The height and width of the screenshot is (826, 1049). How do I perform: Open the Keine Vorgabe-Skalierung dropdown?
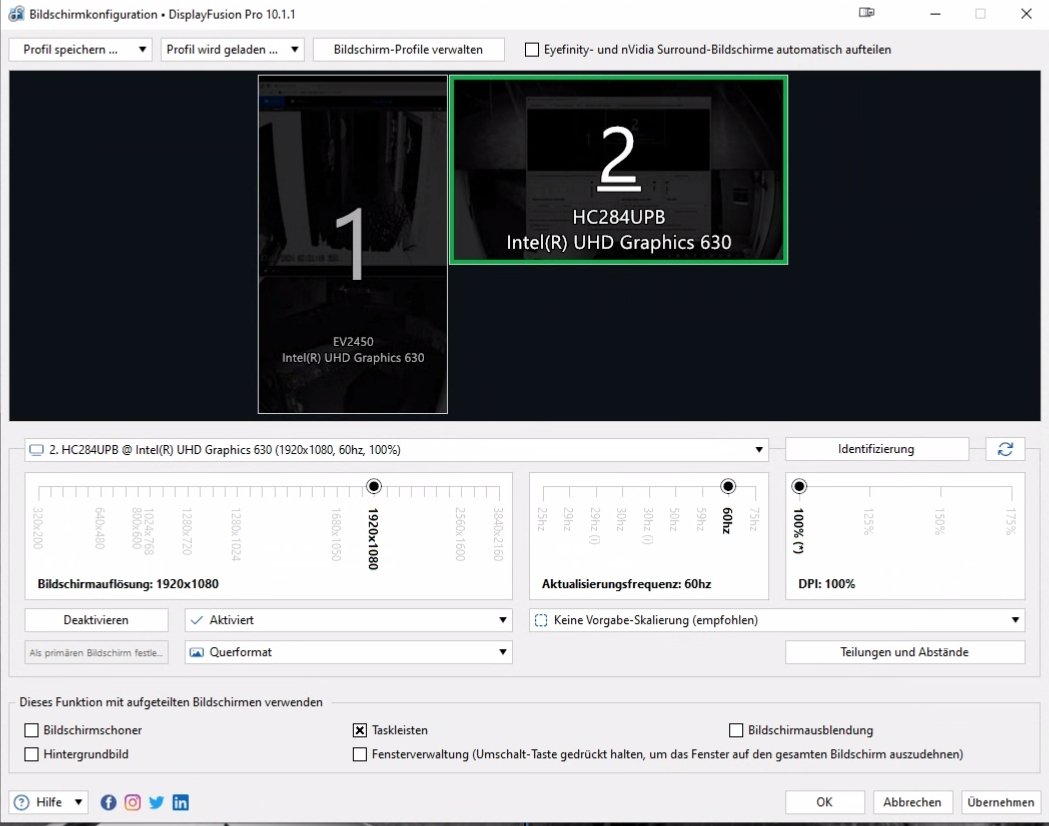pos(777,620)
